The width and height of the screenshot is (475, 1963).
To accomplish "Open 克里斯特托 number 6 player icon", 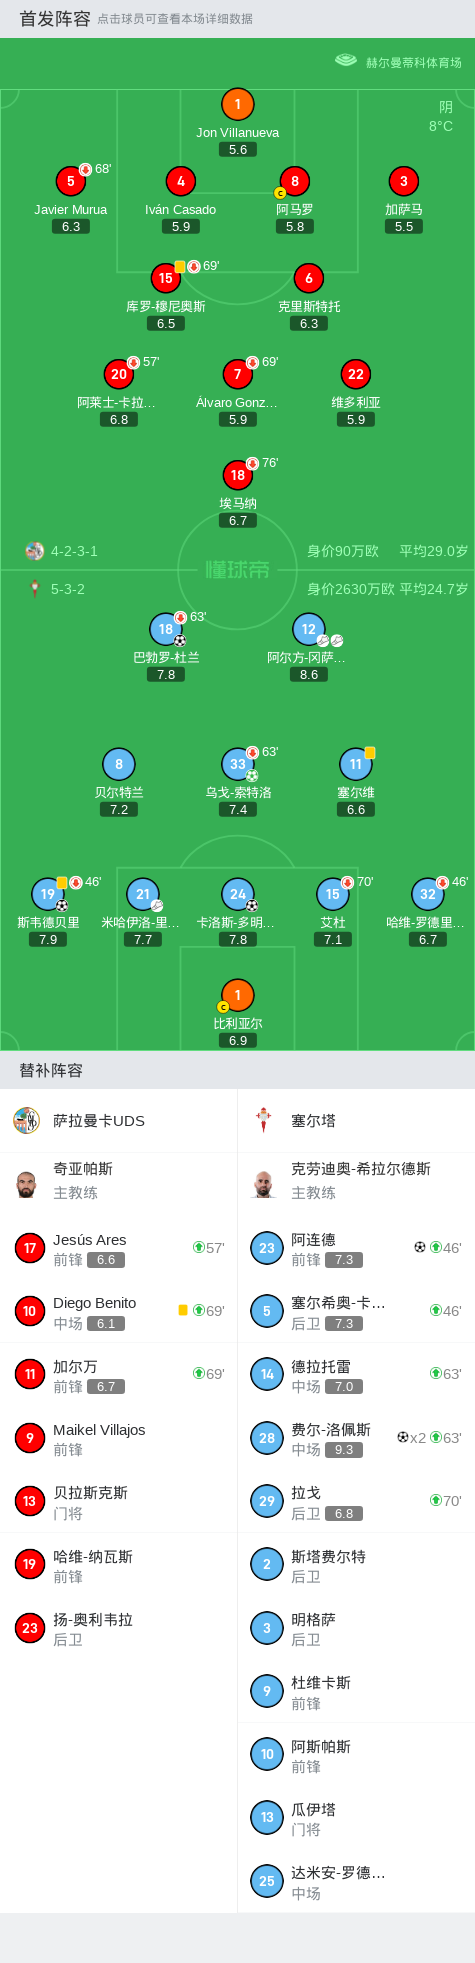I will click(309, 278).
